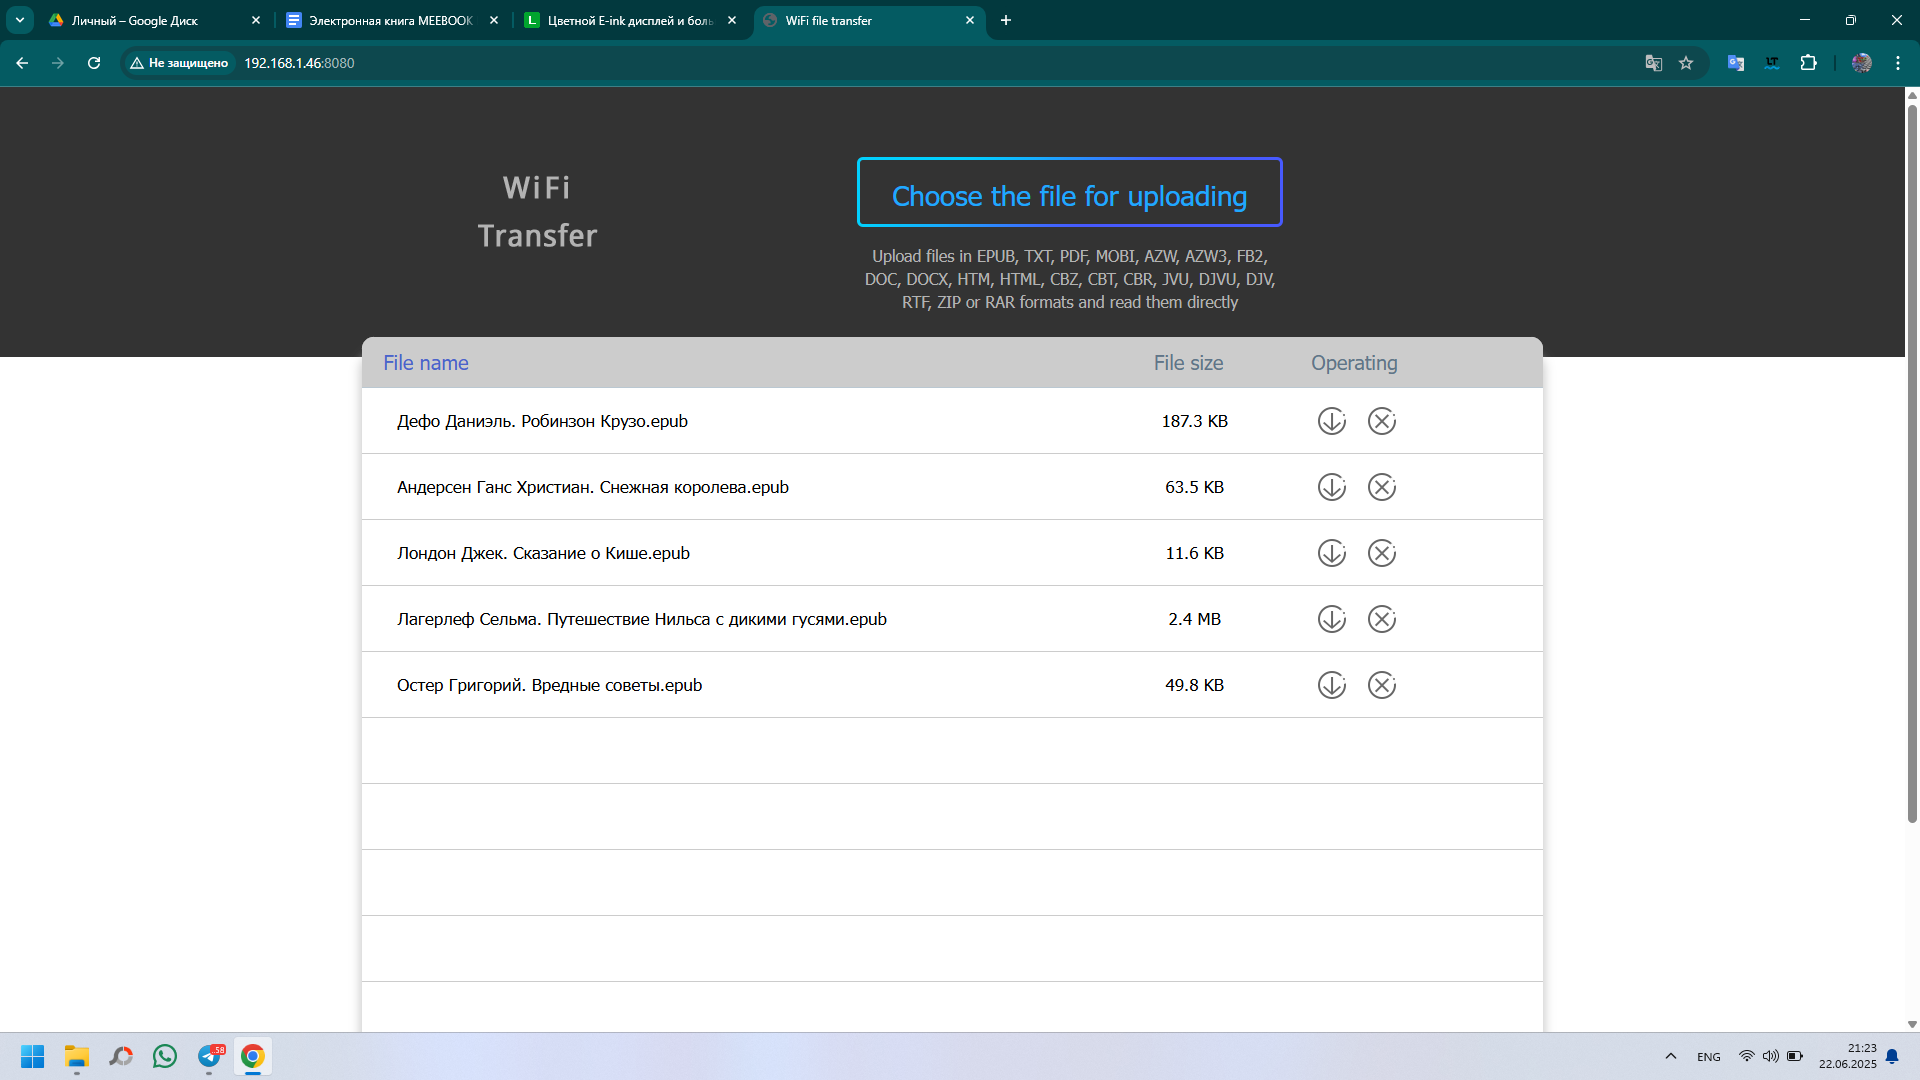Image resolution: width=1920 pixels, height=1080 pixels.
Task: Show hidden system tray icons
Action: pos(1670,1056)
